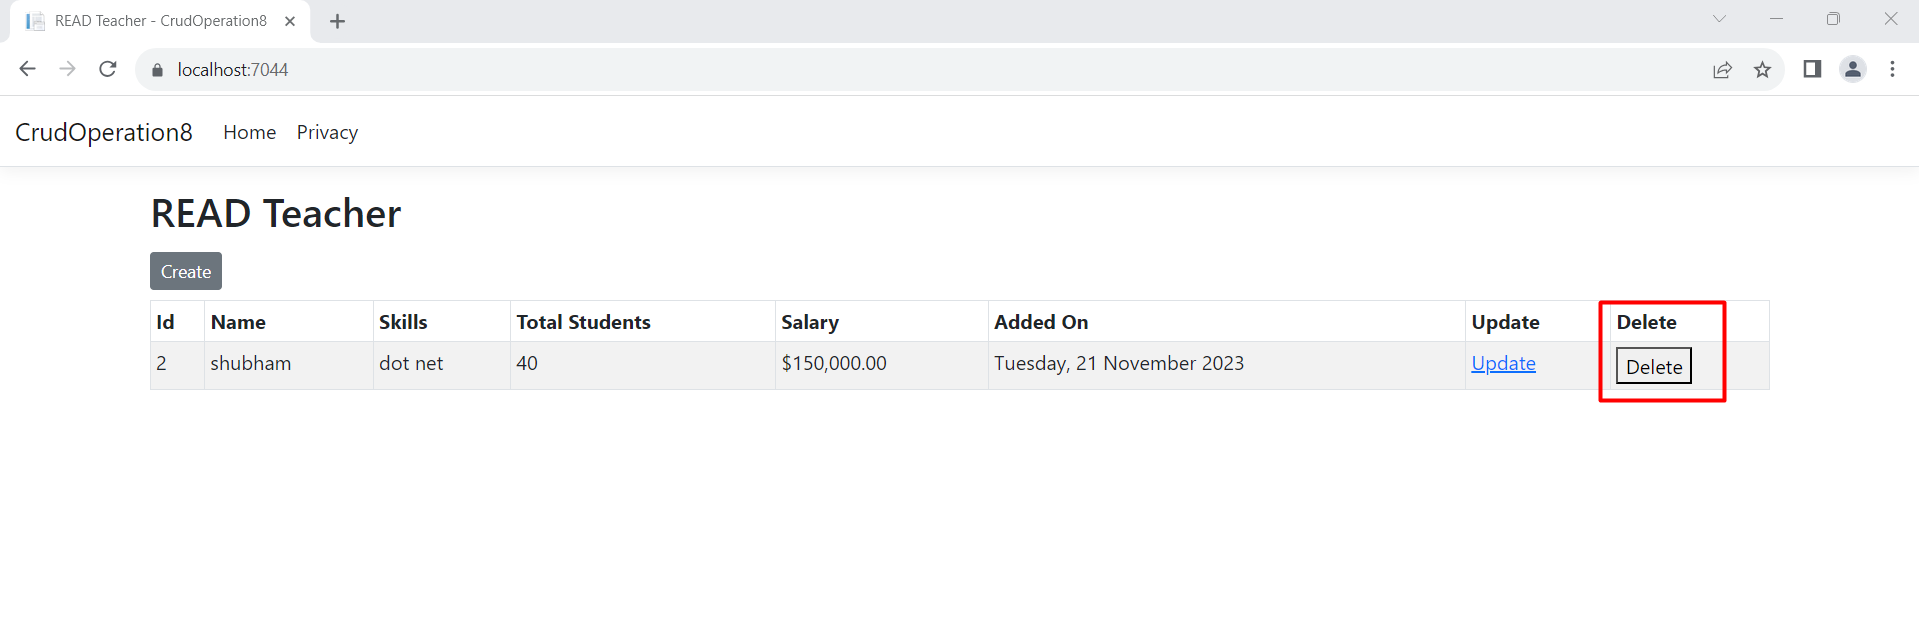
Task: Open Chrome's three-dot menu
Action: pyautogui.click(x=1892, y=69)
